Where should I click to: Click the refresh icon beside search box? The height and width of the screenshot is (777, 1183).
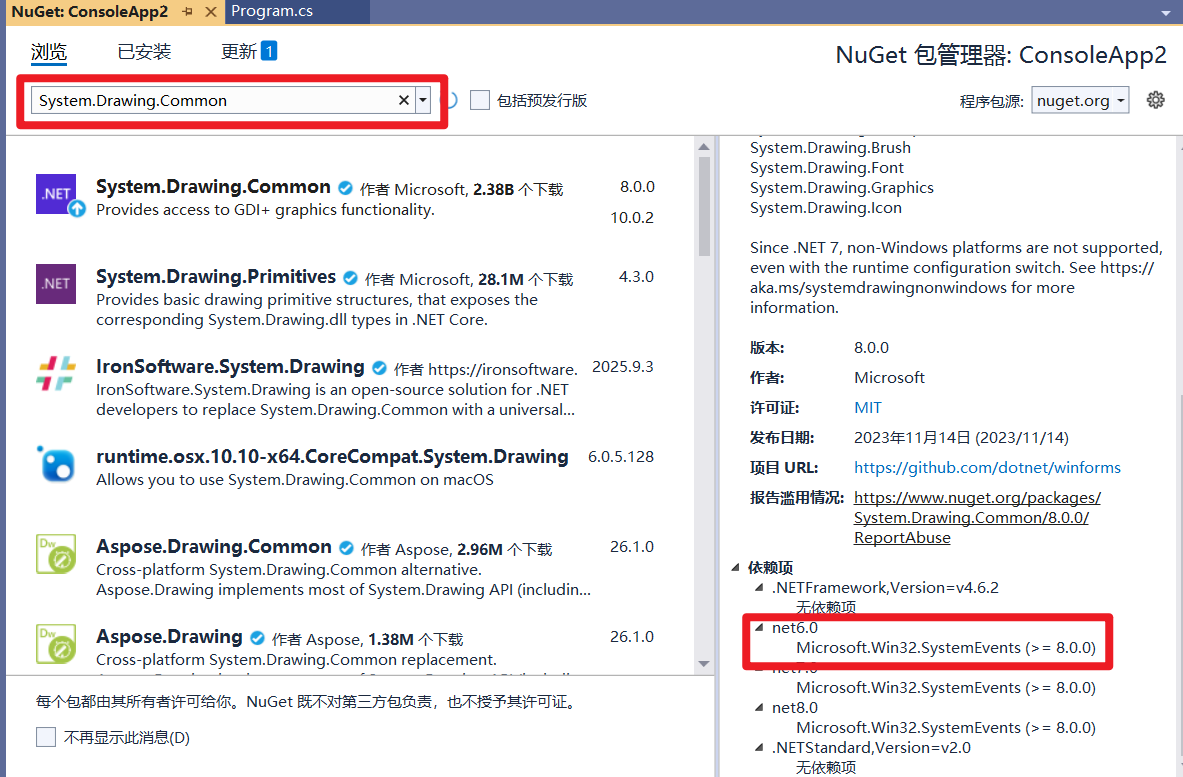tap(451, 100)
